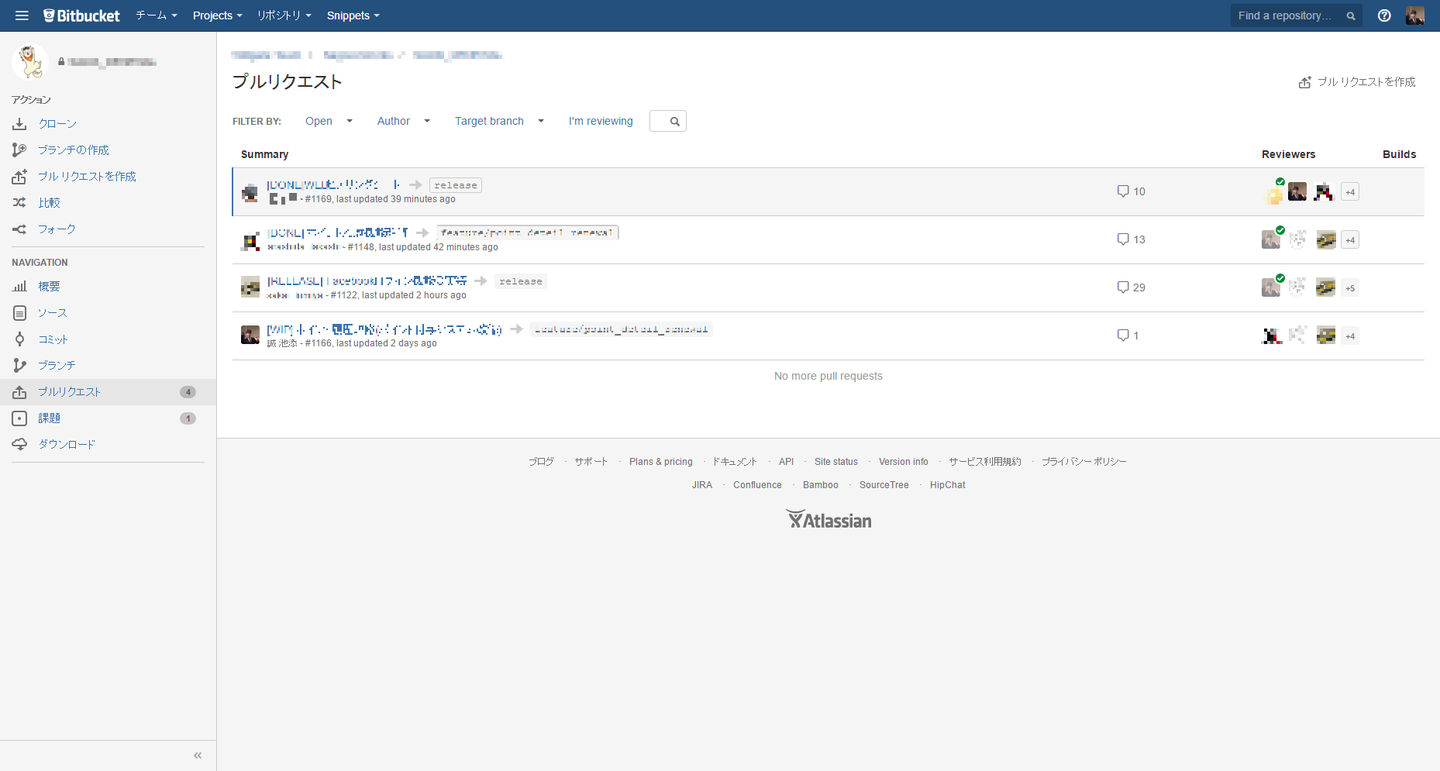This screenshot has height=771, width=1440.
Task: Open the user profile avatar menu
Action: [1415, 16]
